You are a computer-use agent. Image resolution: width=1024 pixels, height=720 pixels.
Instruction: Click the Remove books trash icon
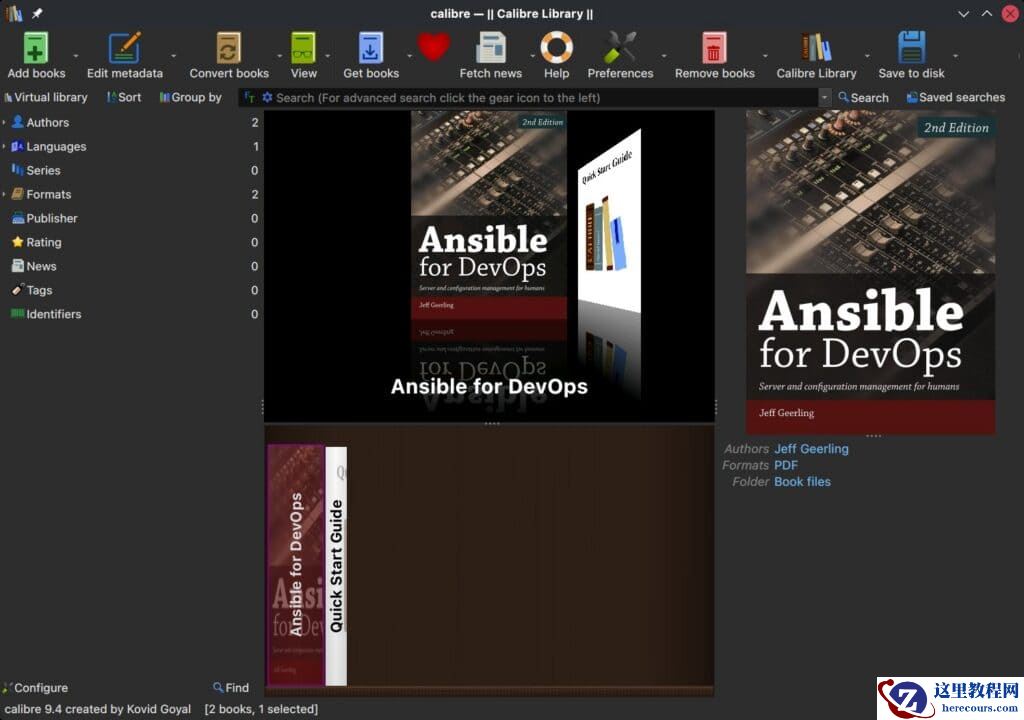click(714, 47)
